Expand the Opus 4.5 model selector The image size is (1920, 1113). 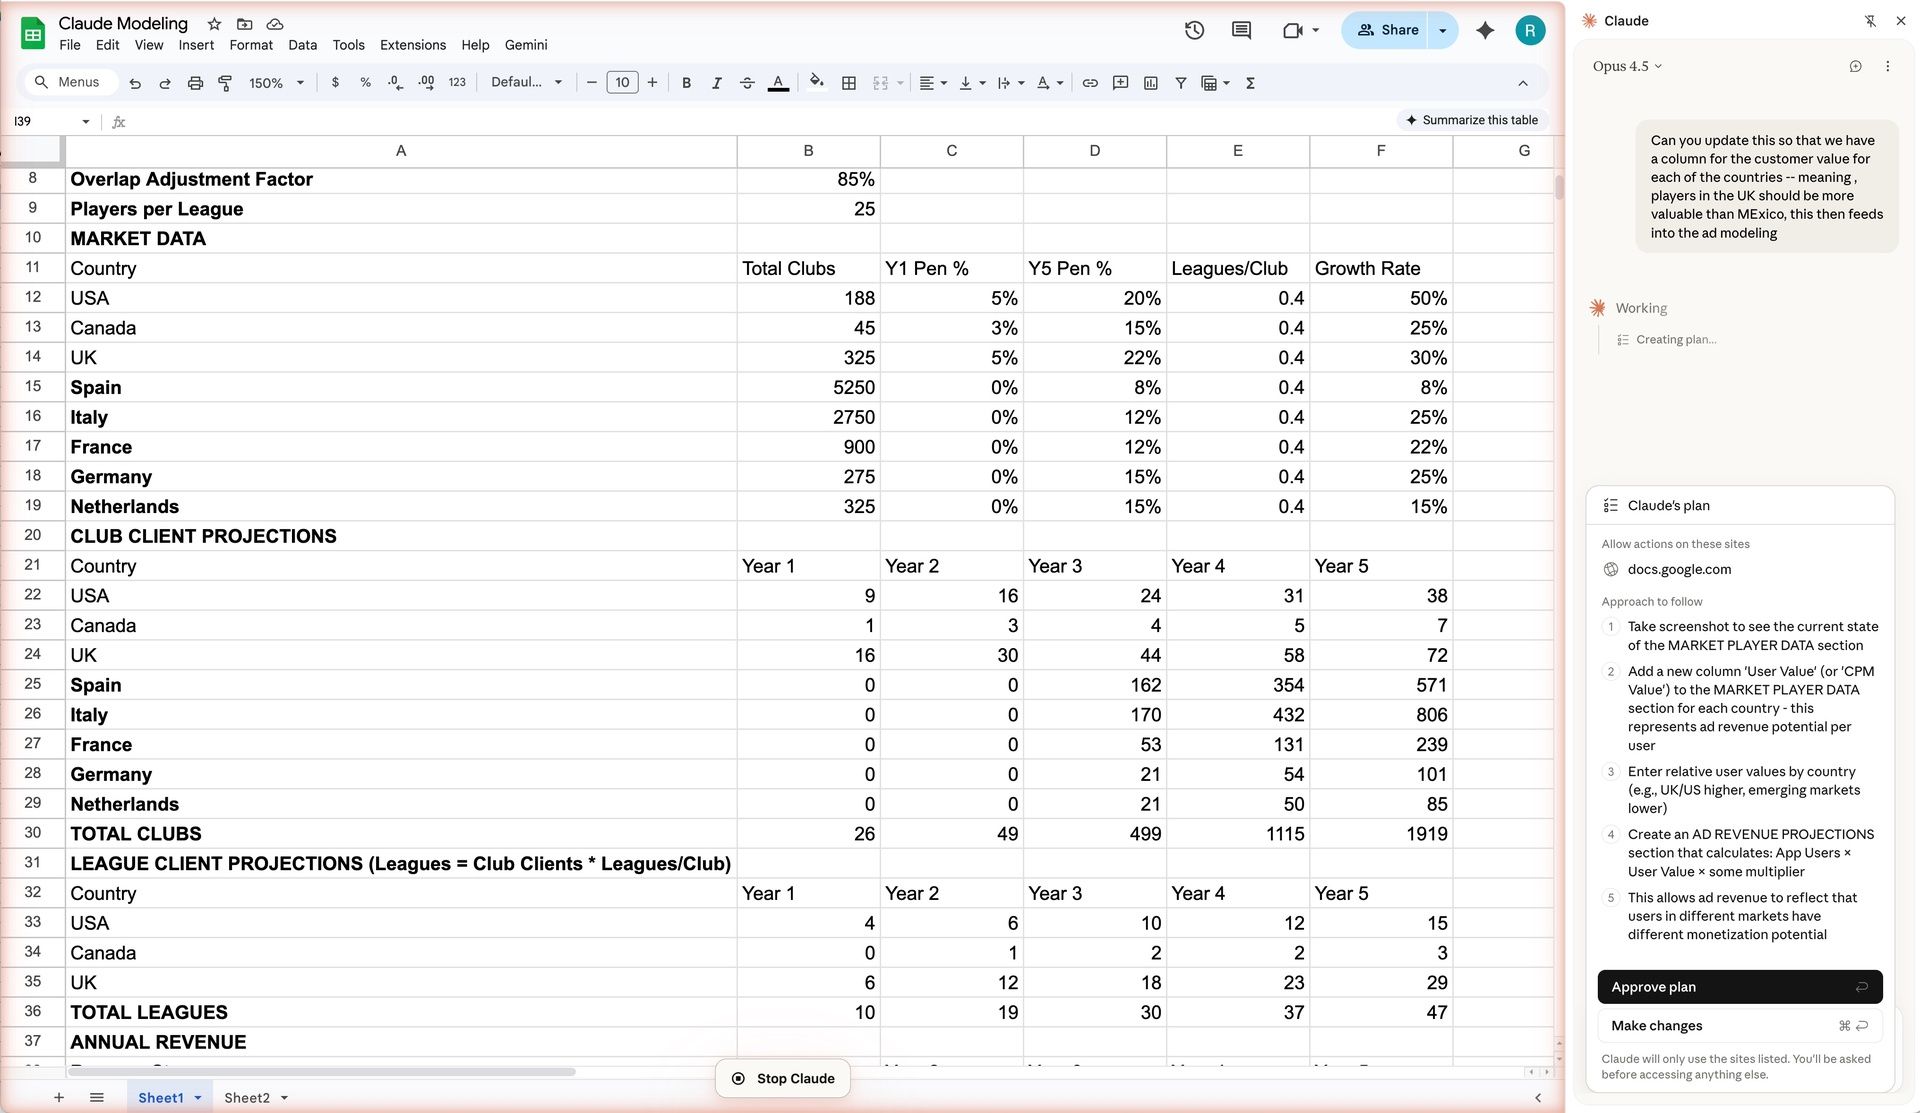[1627, 66]
